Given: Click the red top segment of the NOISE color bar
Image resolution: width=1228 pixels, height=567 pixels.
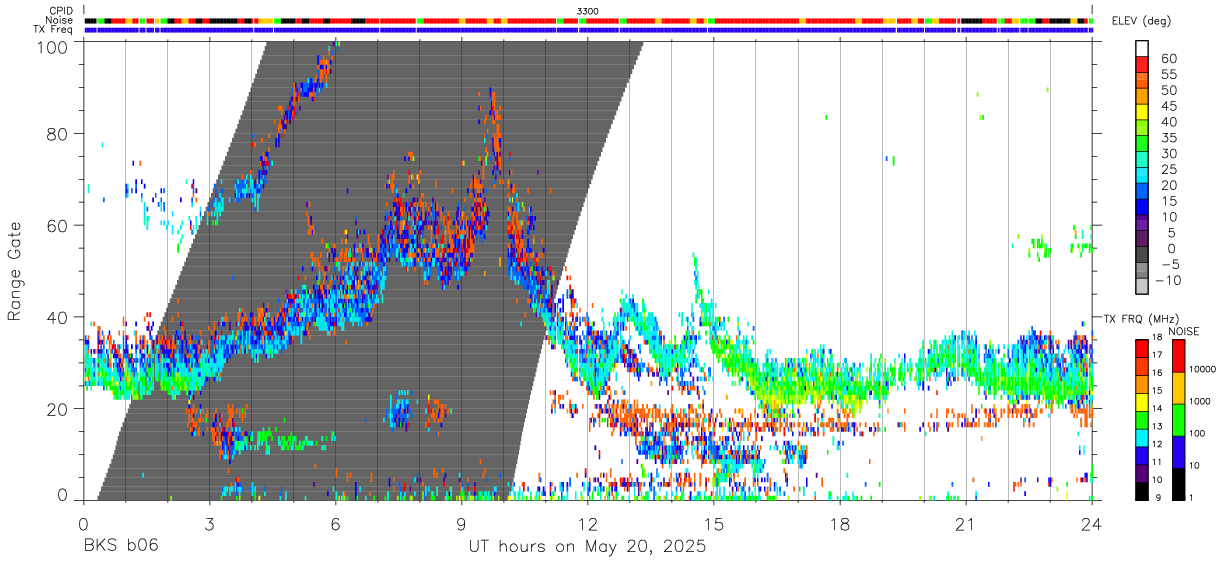Looking at the screenshot, I should pyautogui.click(x=1178, y=356).
